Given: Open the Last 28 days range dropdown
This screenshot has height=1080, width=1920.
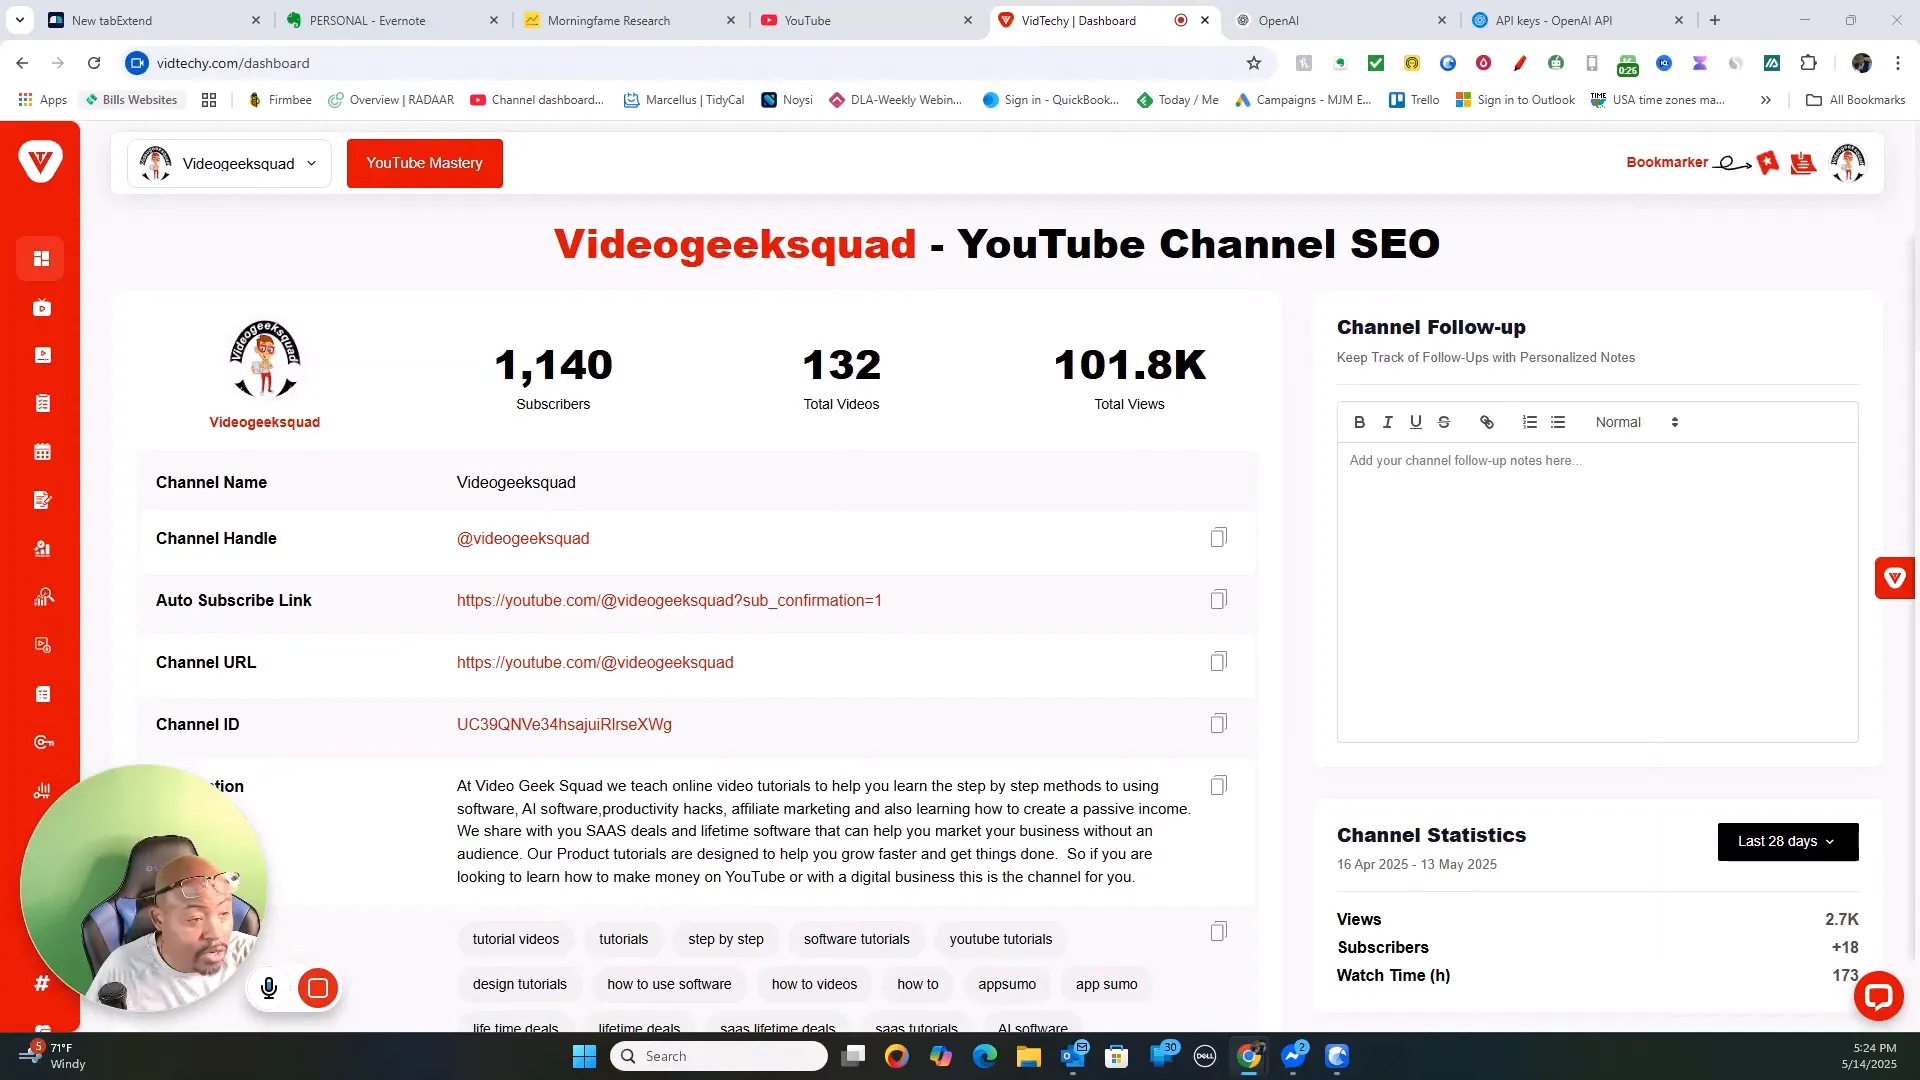Looking at the screenshot, I should [x=1787, y=841].
